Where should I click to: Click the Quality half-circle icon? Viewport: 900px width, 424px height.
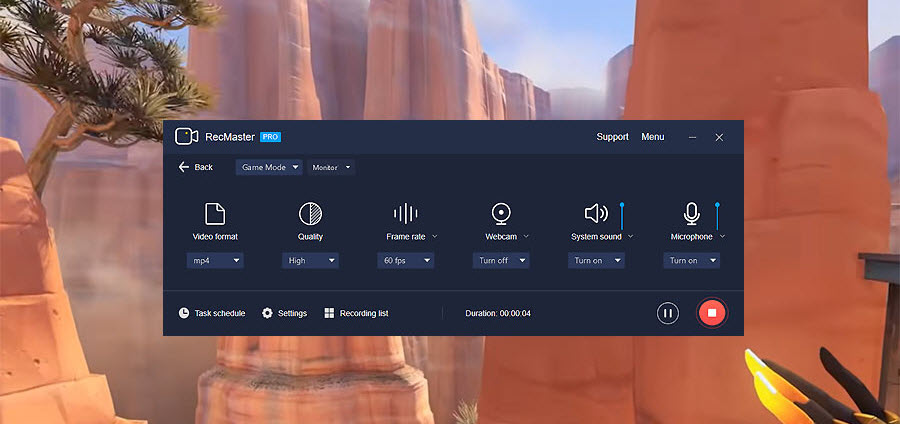pyautogui.click(x=311, y=214)
